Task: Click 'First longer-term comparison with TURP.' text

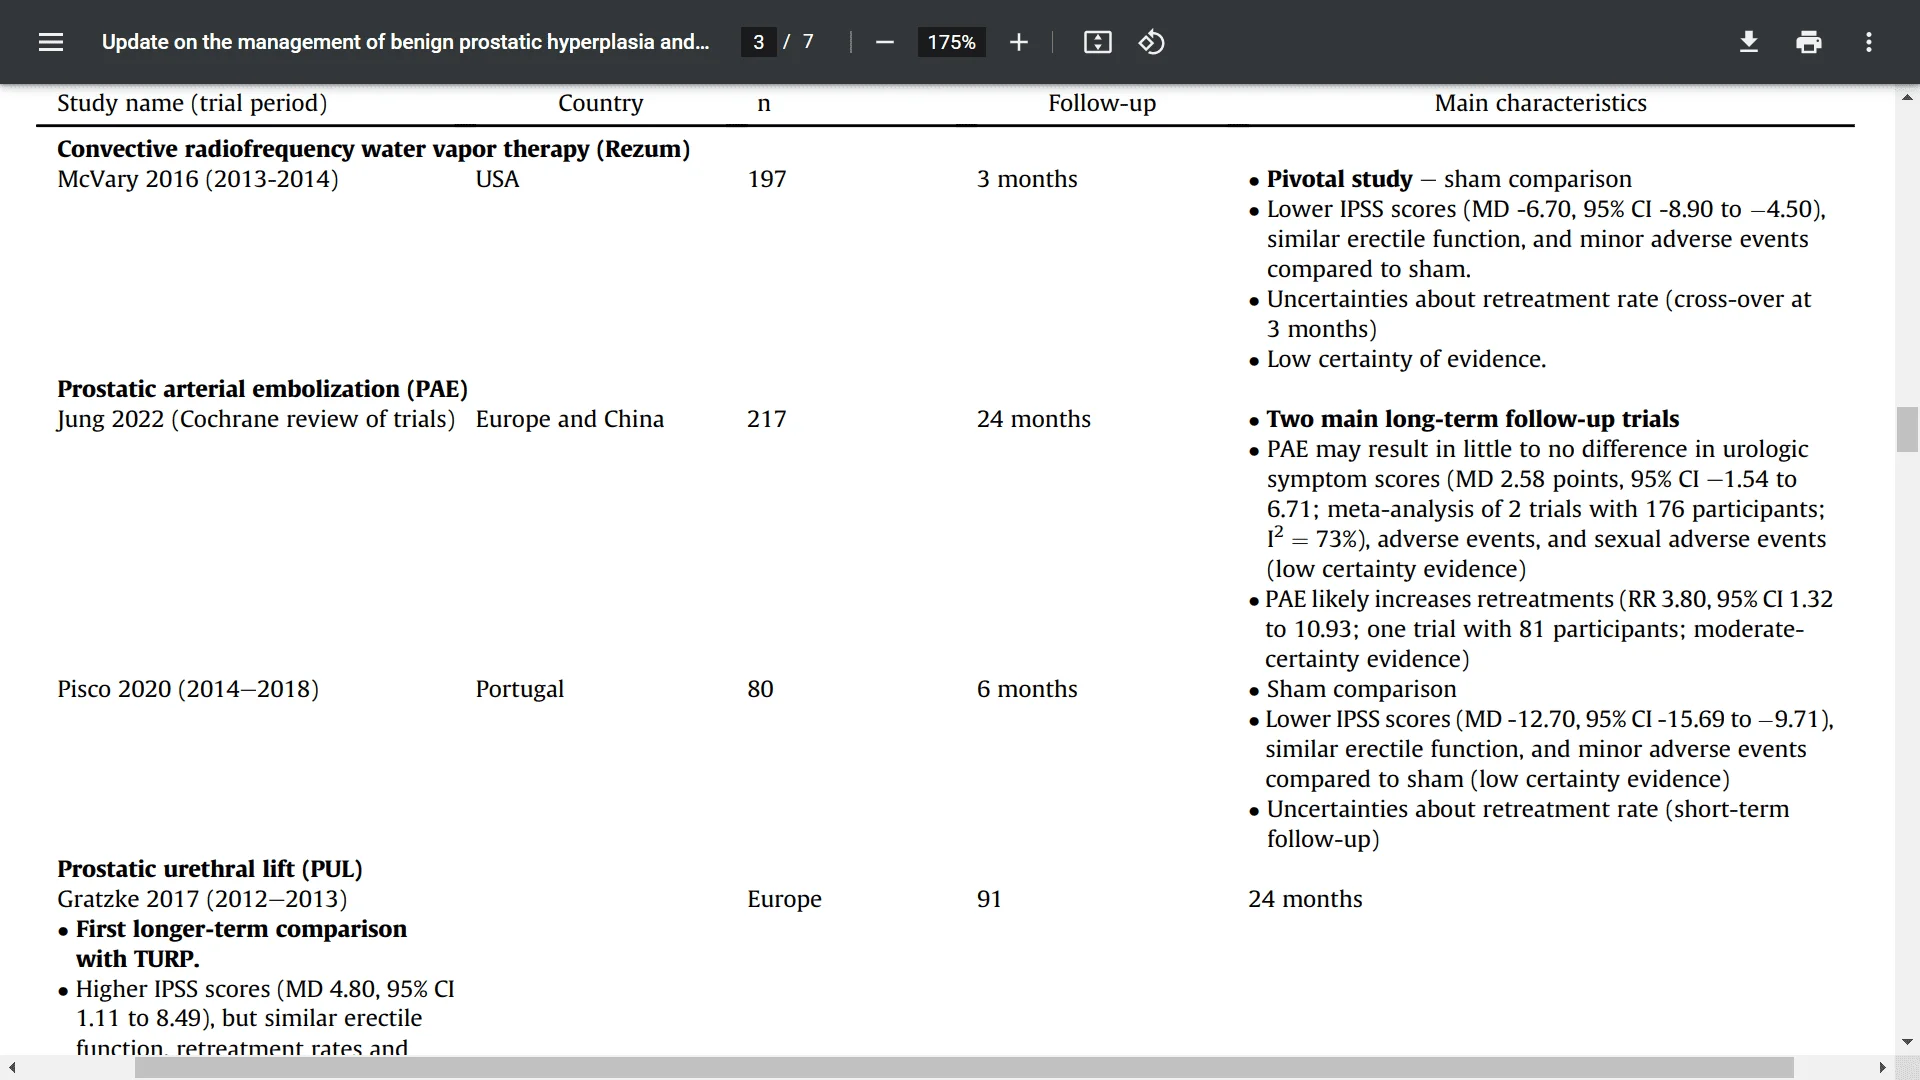Action: [241, 944]
